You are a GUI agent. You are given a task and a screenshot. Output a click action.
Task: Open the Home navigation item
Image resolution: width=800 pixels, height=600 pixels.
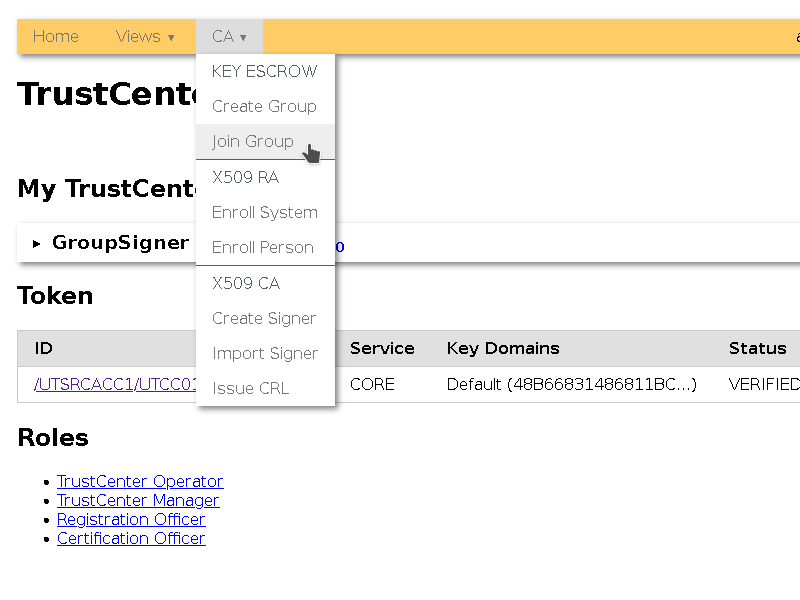(x=55, y=37)
